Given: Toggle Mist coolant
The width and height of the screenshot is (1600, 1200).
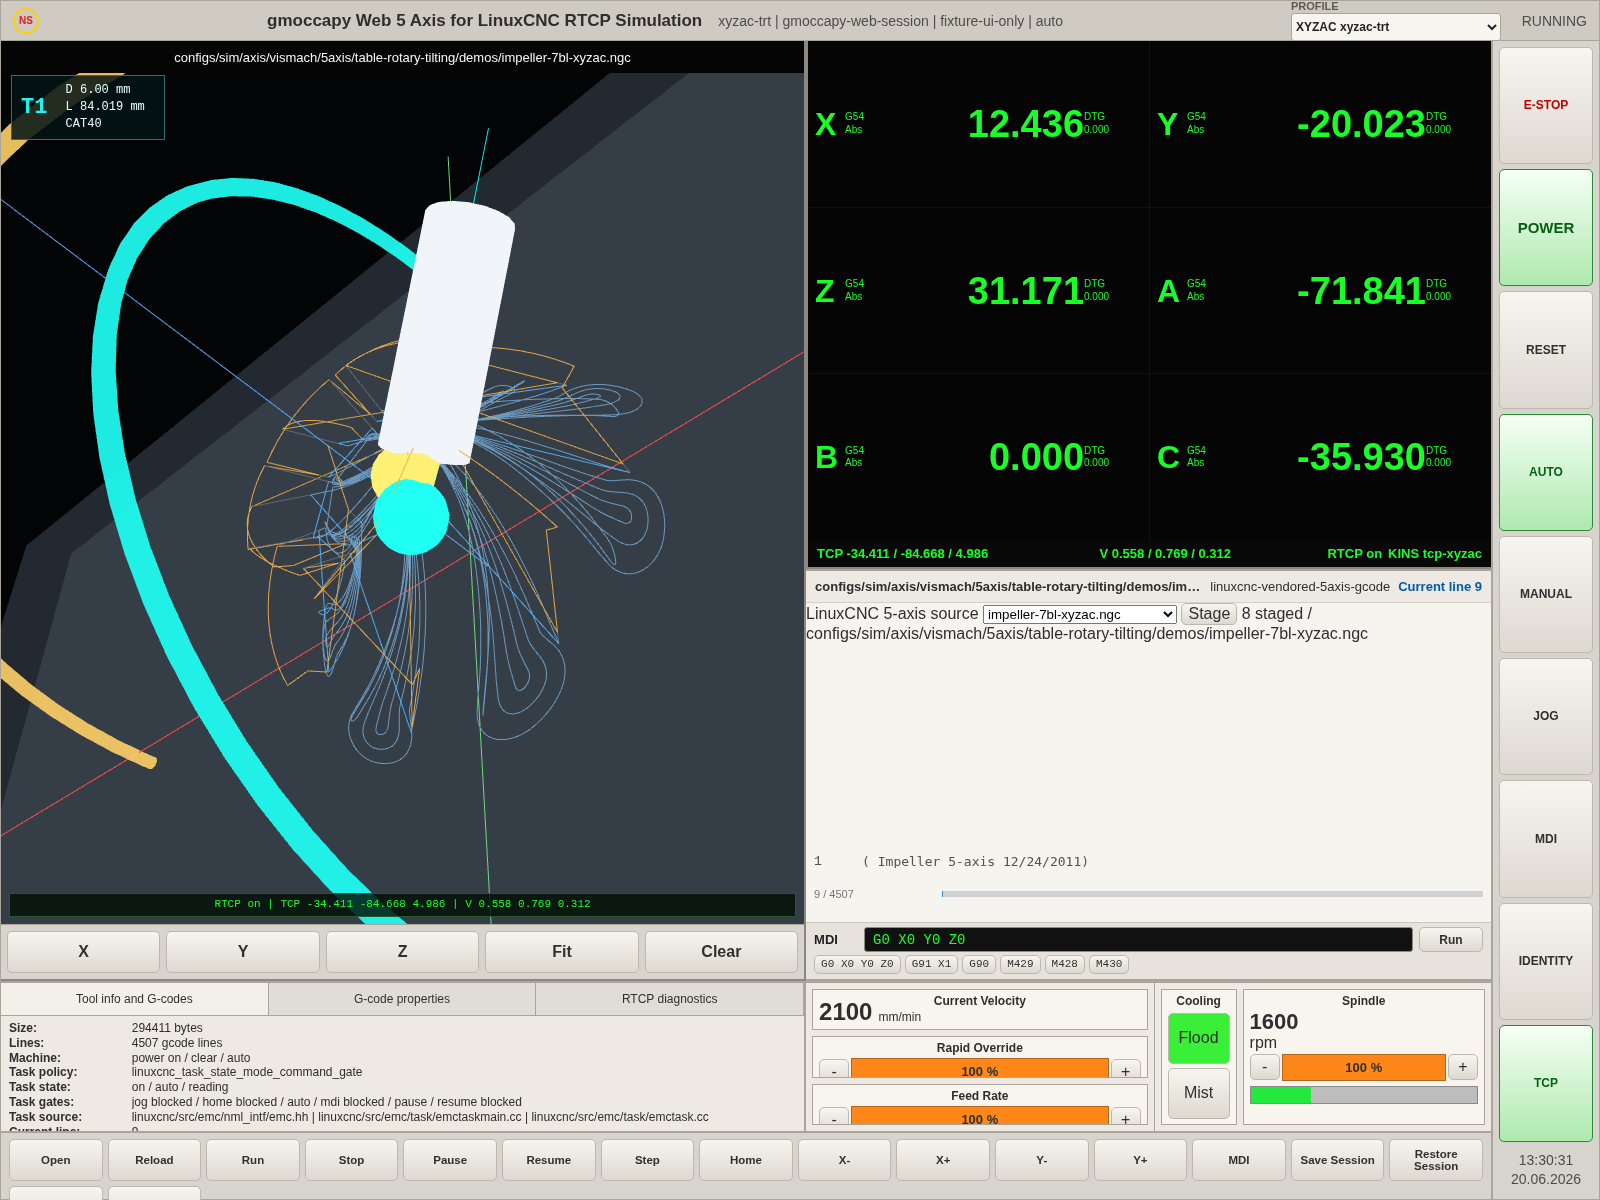Looking at the screenshot, I should [1198, 1093].
